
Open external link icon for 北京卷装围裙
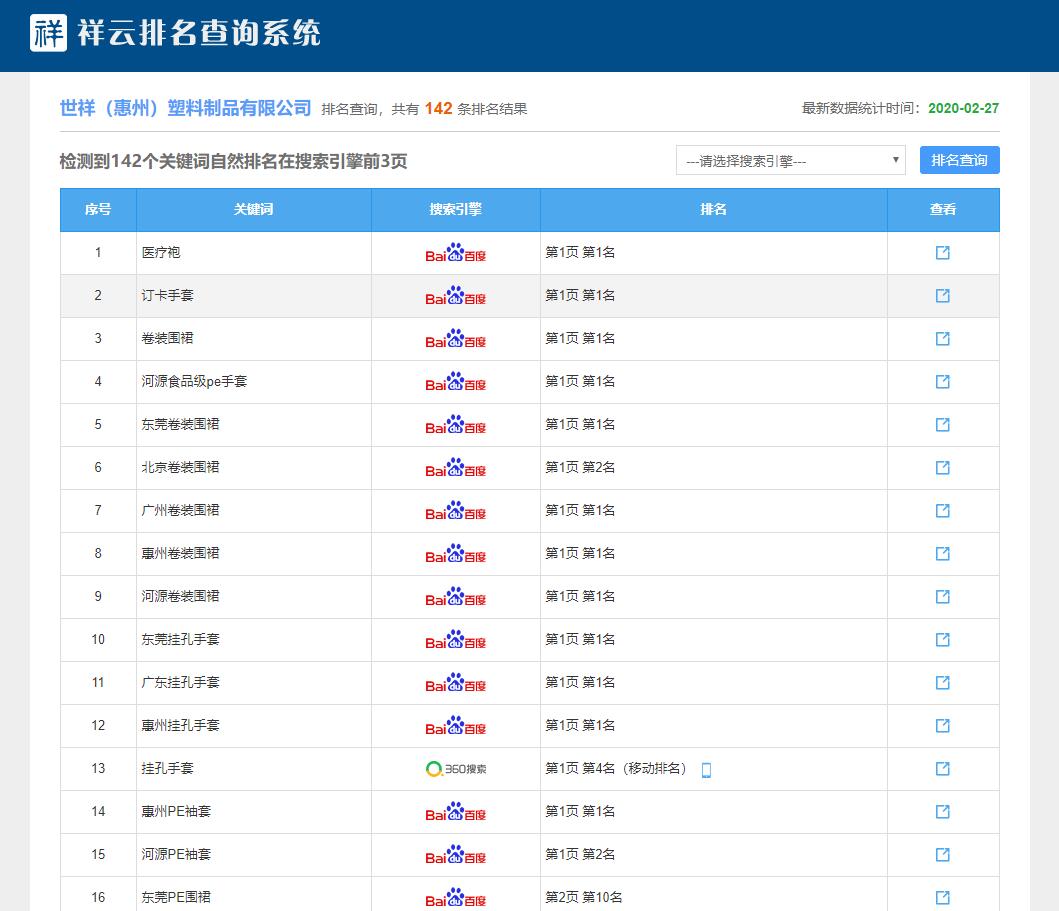[942, 468]
